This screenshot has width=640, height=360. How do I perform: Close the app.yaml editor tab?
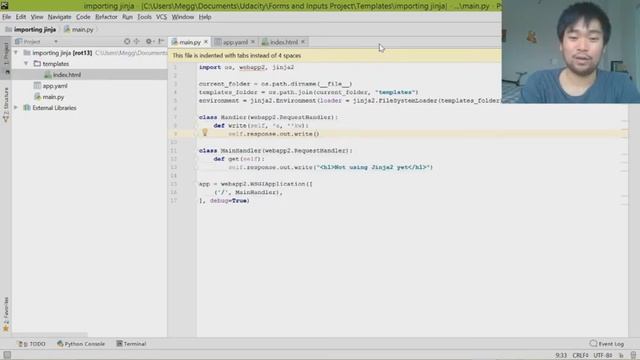[253, 42]
